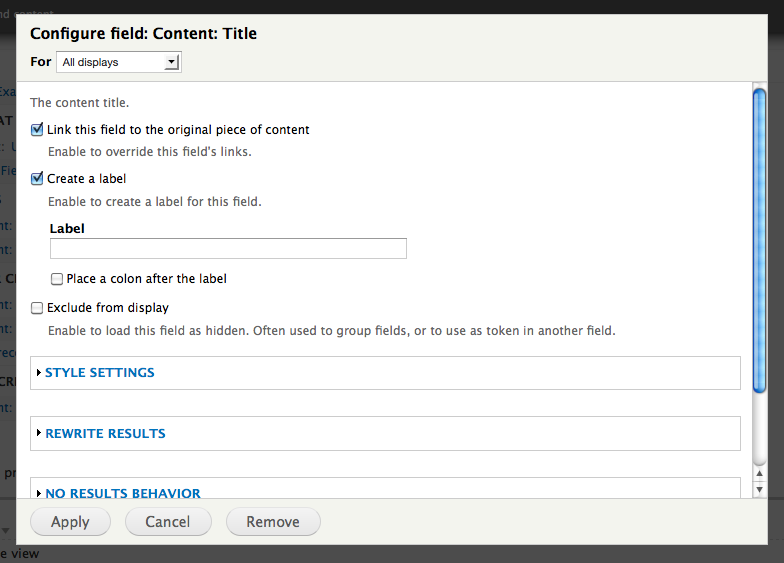Click empty scrollbar track below the thumb
Image resolution: width=784 pixels, height=563 pixels.
pos(759,430)
